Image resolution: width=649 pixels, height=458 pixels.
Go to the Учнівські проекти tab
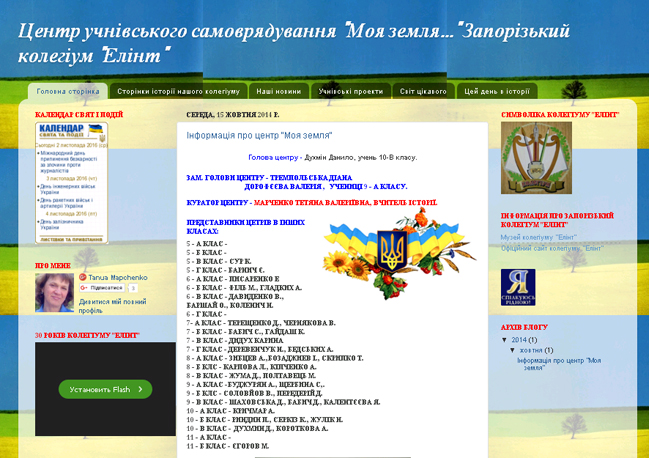pyautogui.click(x=350, y=91)
